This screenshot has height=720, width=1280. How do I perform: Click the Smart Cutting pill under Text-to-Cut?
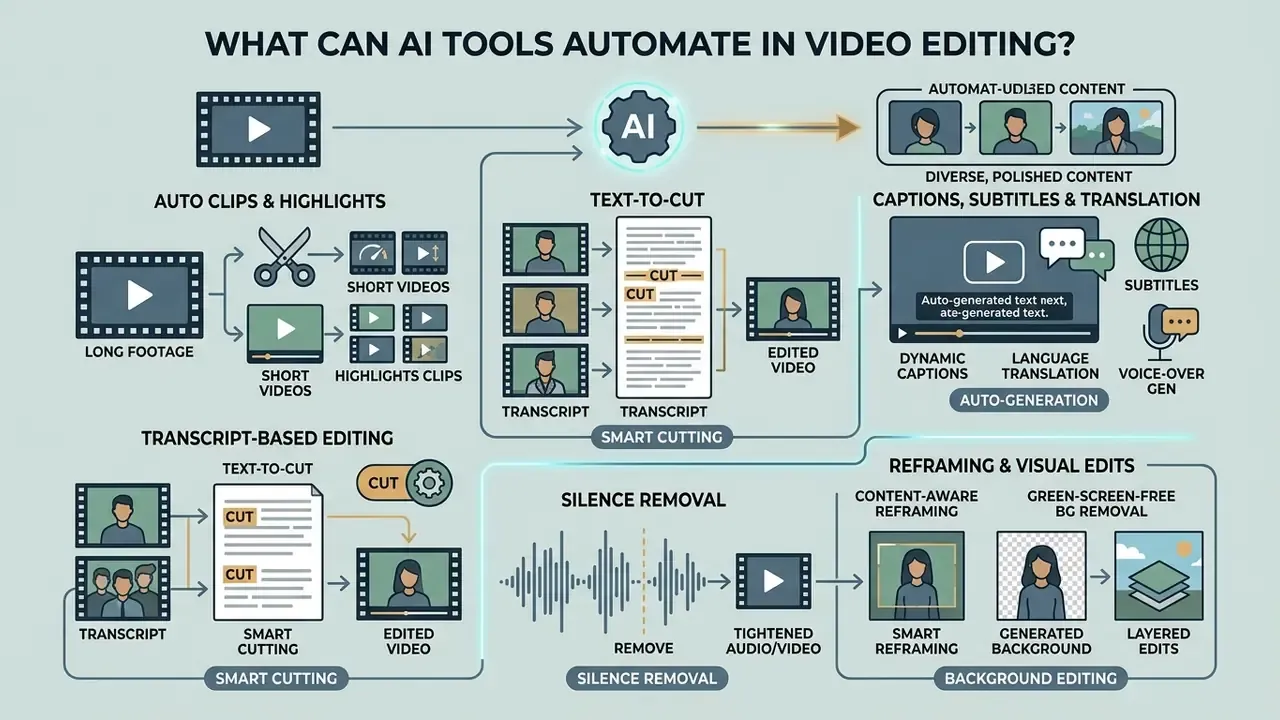pyautogui.click(x=661, y=437)
